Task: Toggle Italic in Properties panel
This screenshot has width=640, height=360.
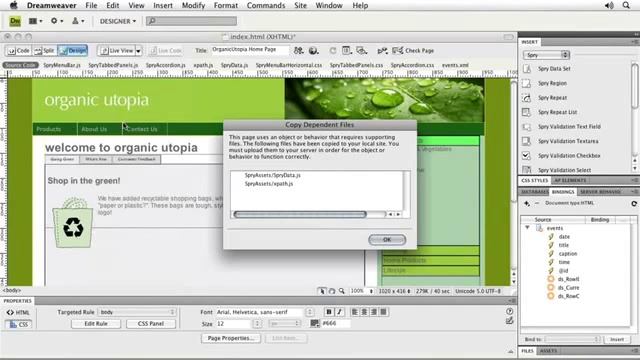Action: (339, 312)
